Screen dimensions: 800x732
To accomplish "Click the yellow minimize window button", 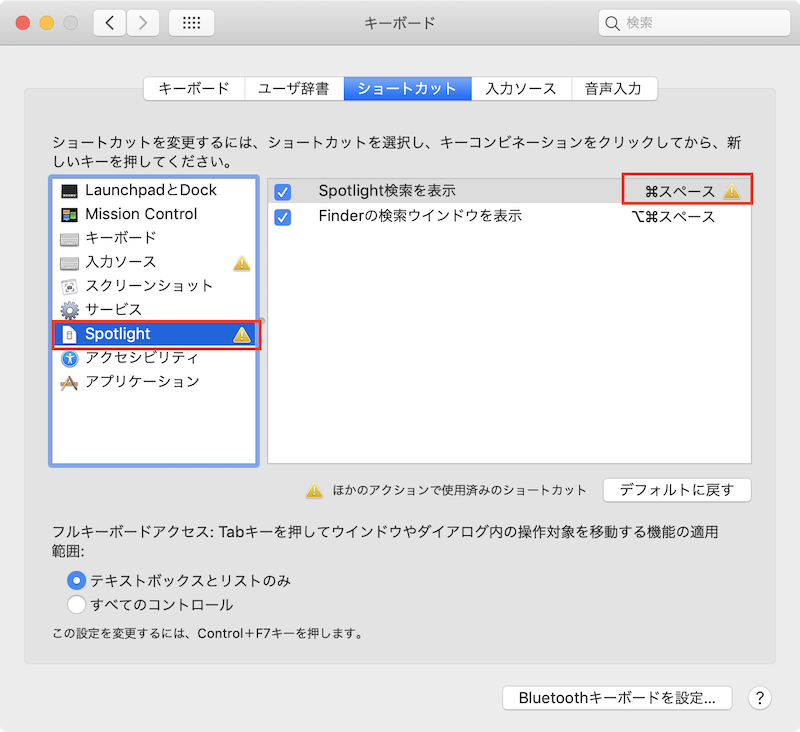I will (x=47, y=23).
